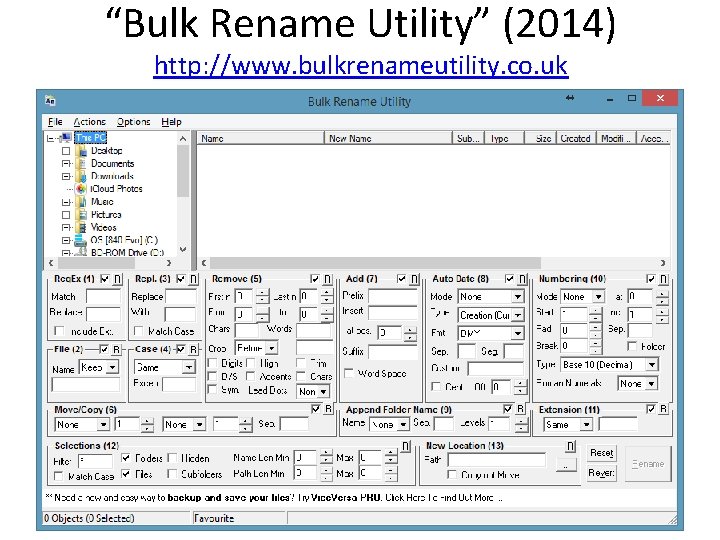The height and width of the screenshot is (540, 720).
Task: Click the Append Folder Name reset R icon
Action: tap(521, 409)
